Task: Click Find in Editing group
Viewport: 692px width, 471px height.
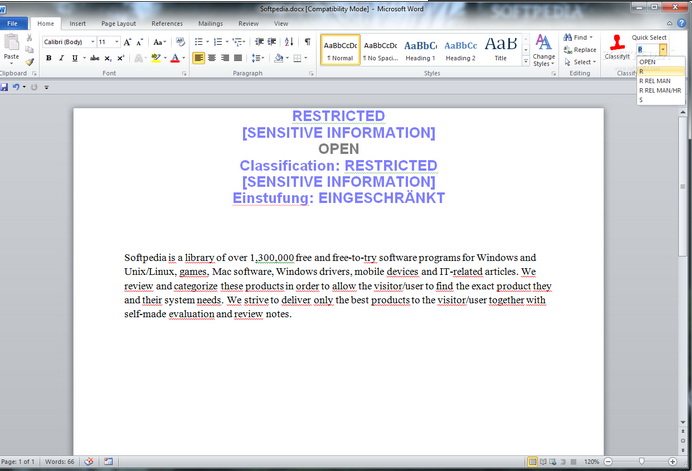Action: click(x=579, y=38)
